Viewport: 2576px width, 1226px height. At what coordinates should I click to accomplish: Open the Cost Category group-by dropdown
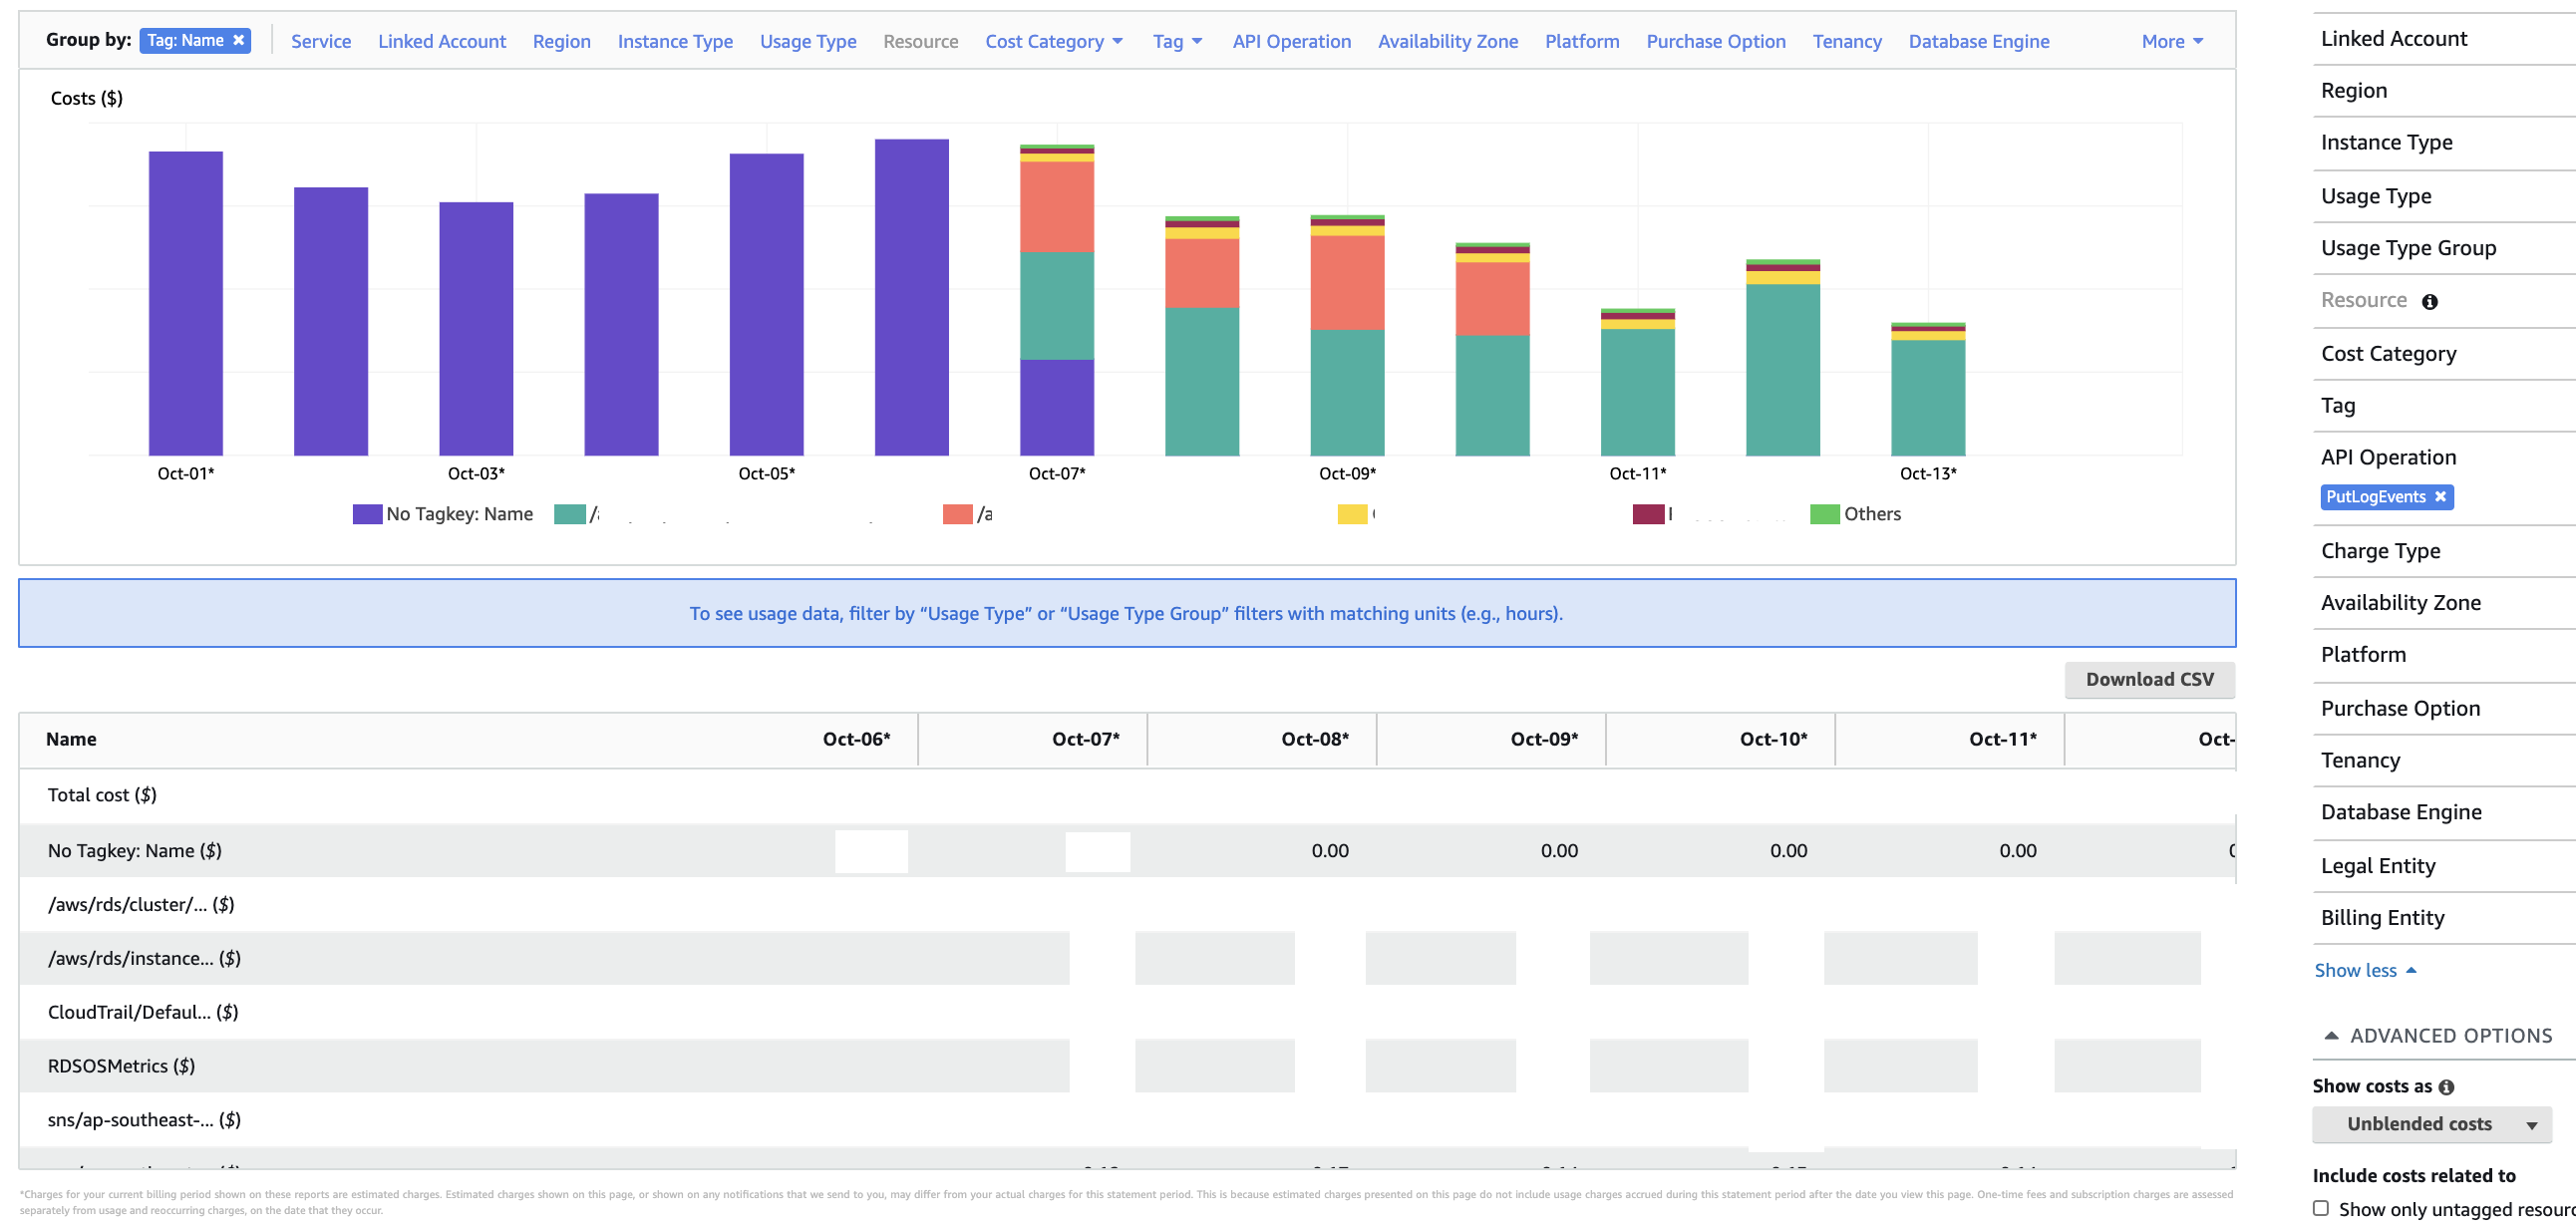pos(1053,41)
